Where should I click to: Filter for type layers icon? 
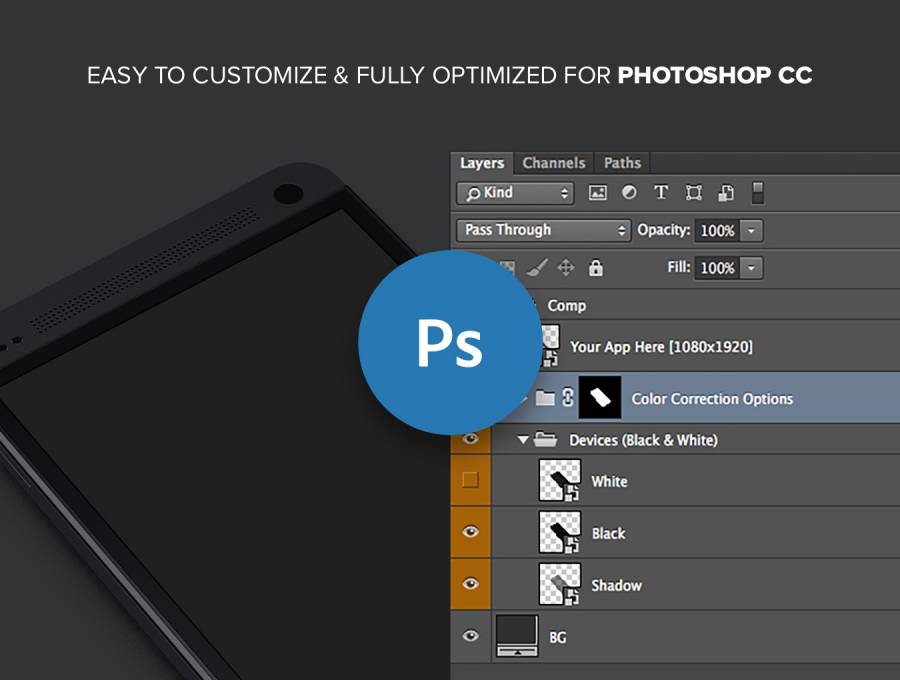point(661,193)
